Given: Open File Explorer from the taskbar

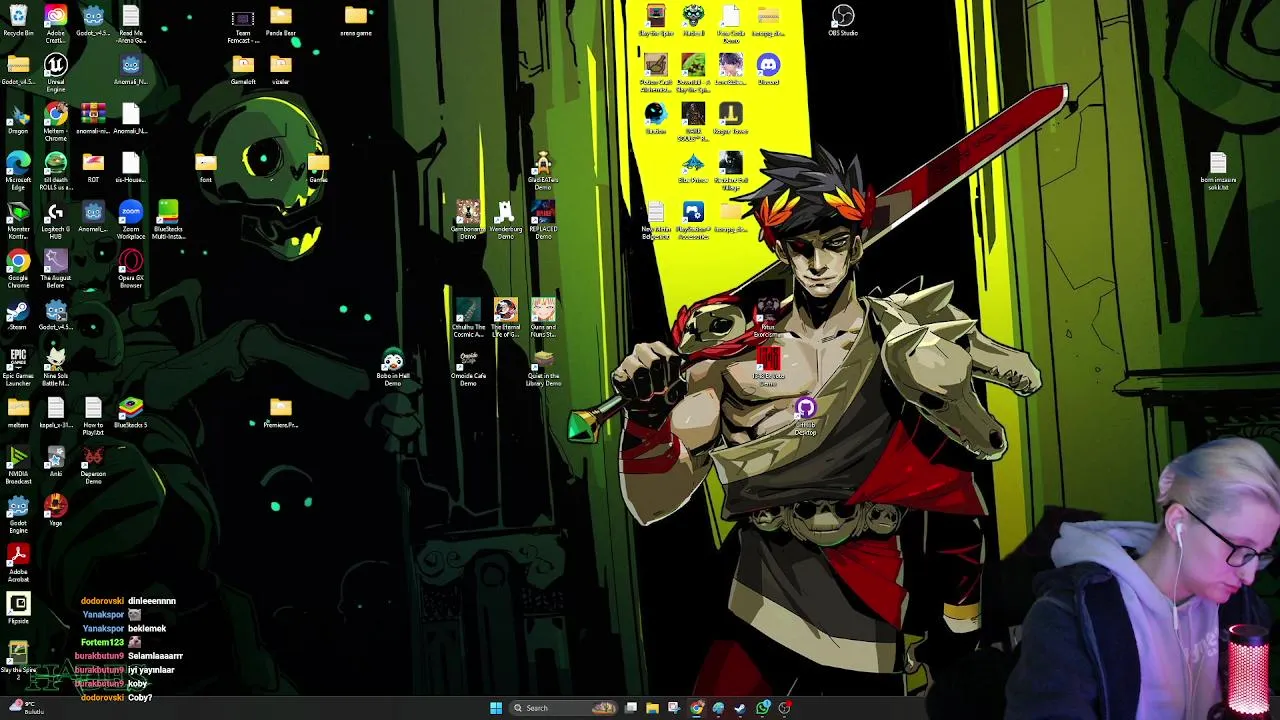Looking at the screenshot, I should (x=652, y=708).
